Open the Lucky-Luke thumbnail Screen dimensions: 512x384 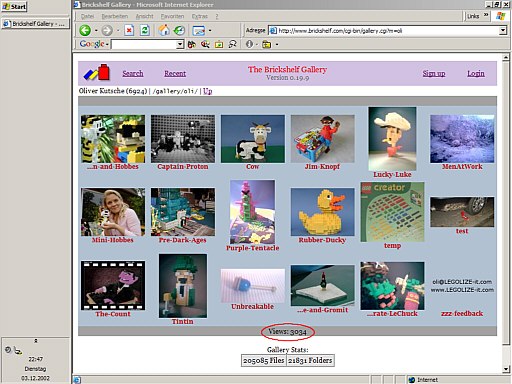coord(392,139)
